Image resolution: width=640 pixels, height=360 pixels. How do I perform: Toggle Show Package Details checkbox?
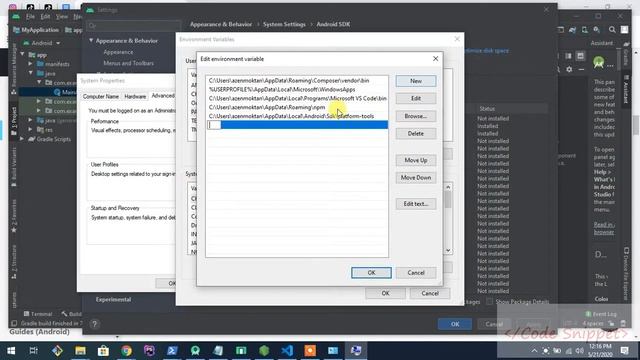pos(489,302)
